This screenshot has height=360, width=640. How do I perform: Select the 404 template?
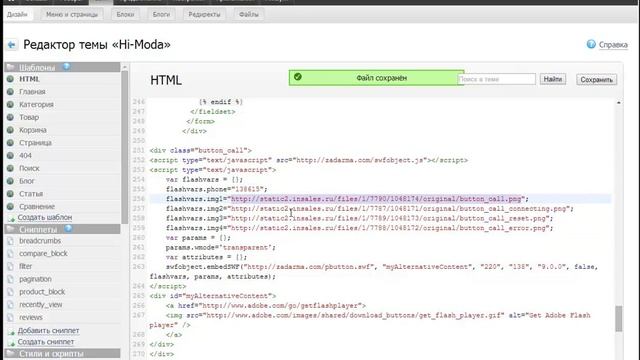click(x=25, y=156)
